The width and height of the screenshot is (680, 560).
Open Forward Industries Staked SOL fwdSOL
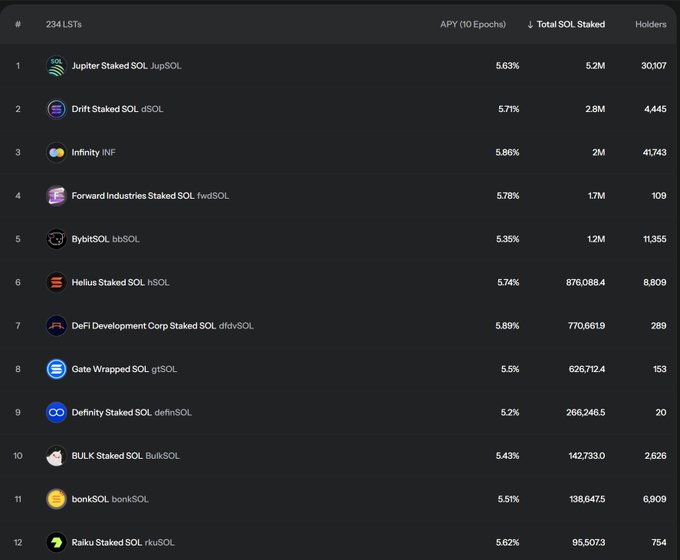coord(150,196)
